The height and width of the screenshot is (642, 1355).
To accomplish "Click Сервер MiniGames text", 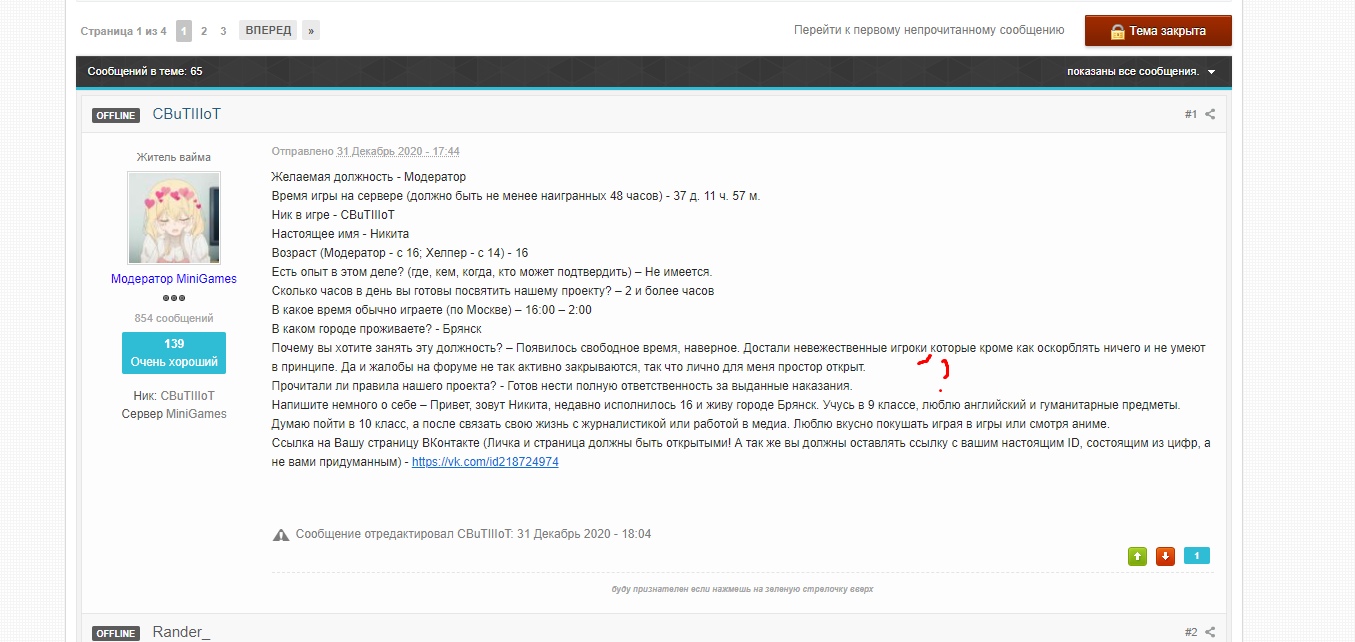I will point(174,414).
